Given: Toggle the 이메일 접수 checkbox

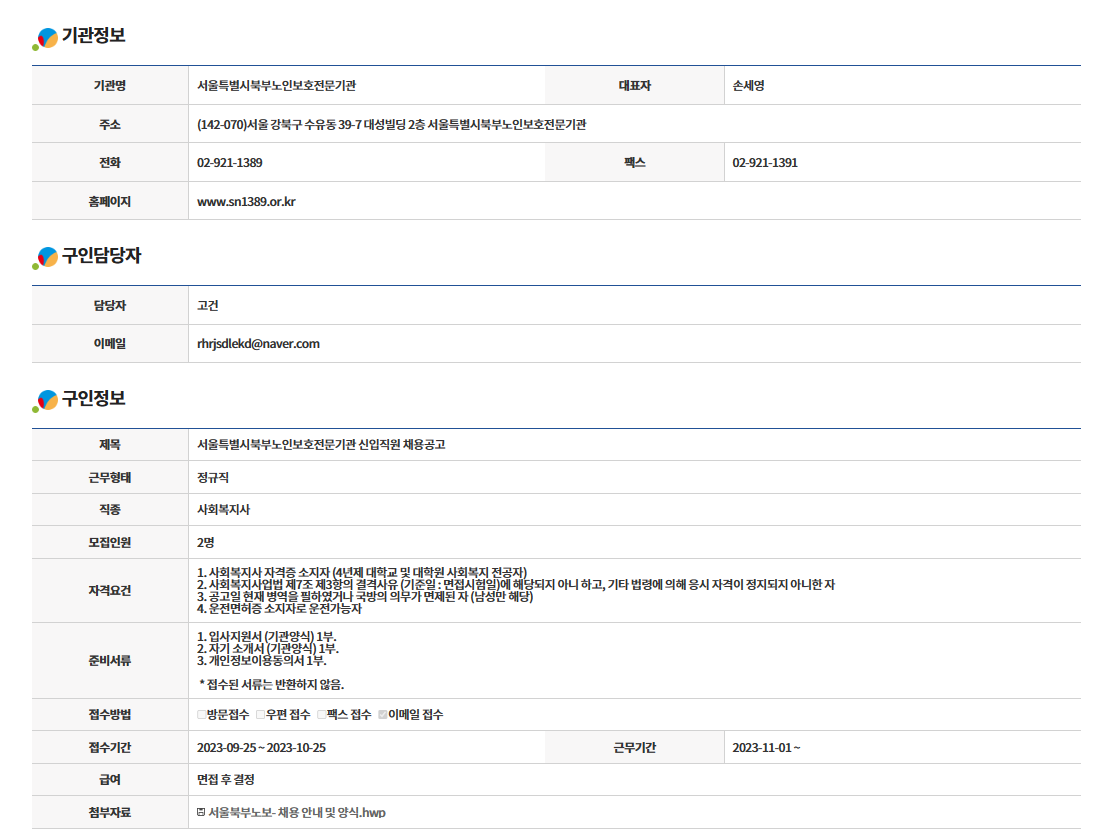Looking at the screenshot, I should (x=382, y=715).
